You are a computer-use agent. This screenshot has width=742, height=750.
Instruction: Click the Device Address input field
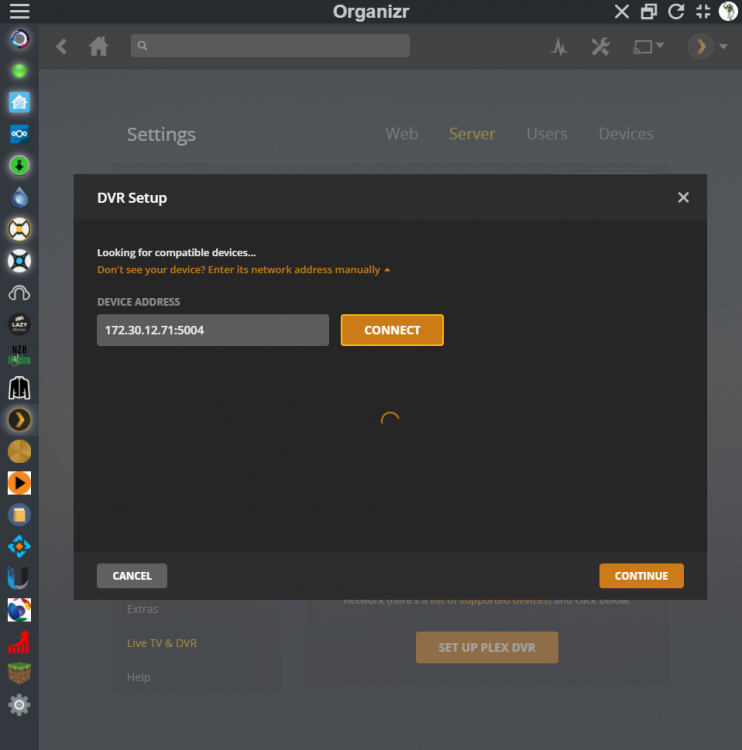pos(213,330)
